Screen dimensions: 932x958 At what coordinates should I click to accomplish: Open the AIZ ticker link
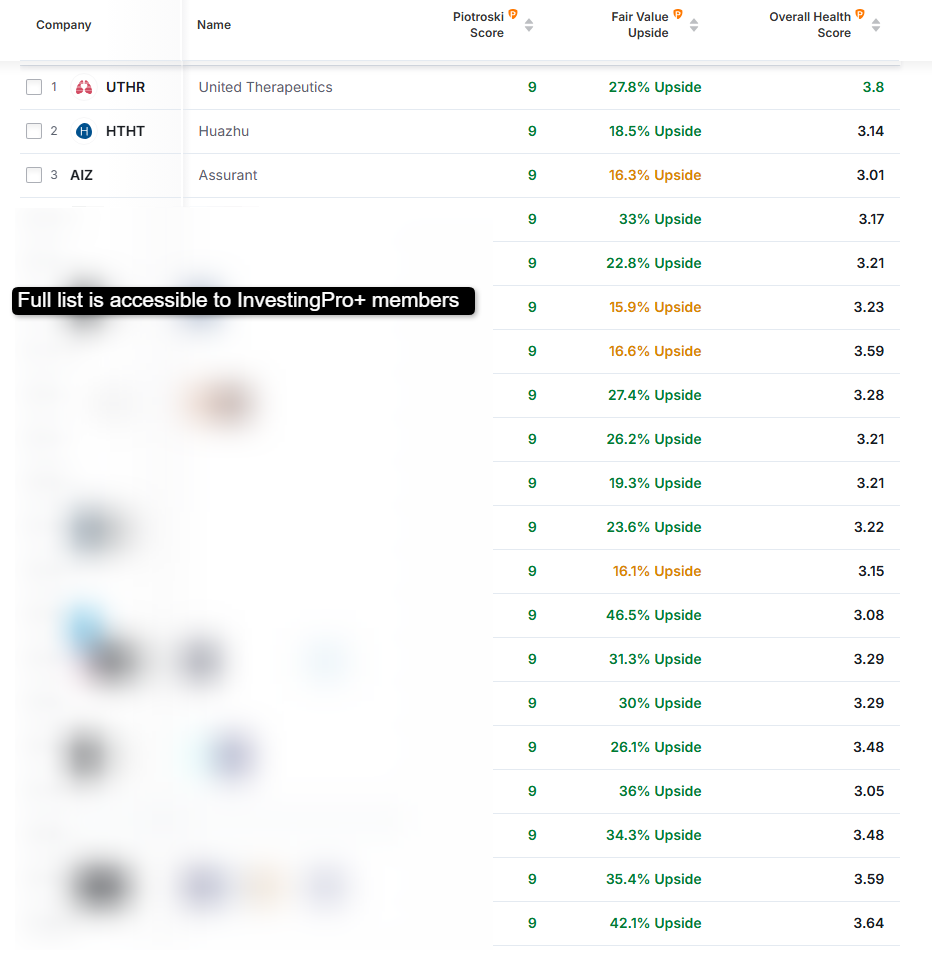81,175
